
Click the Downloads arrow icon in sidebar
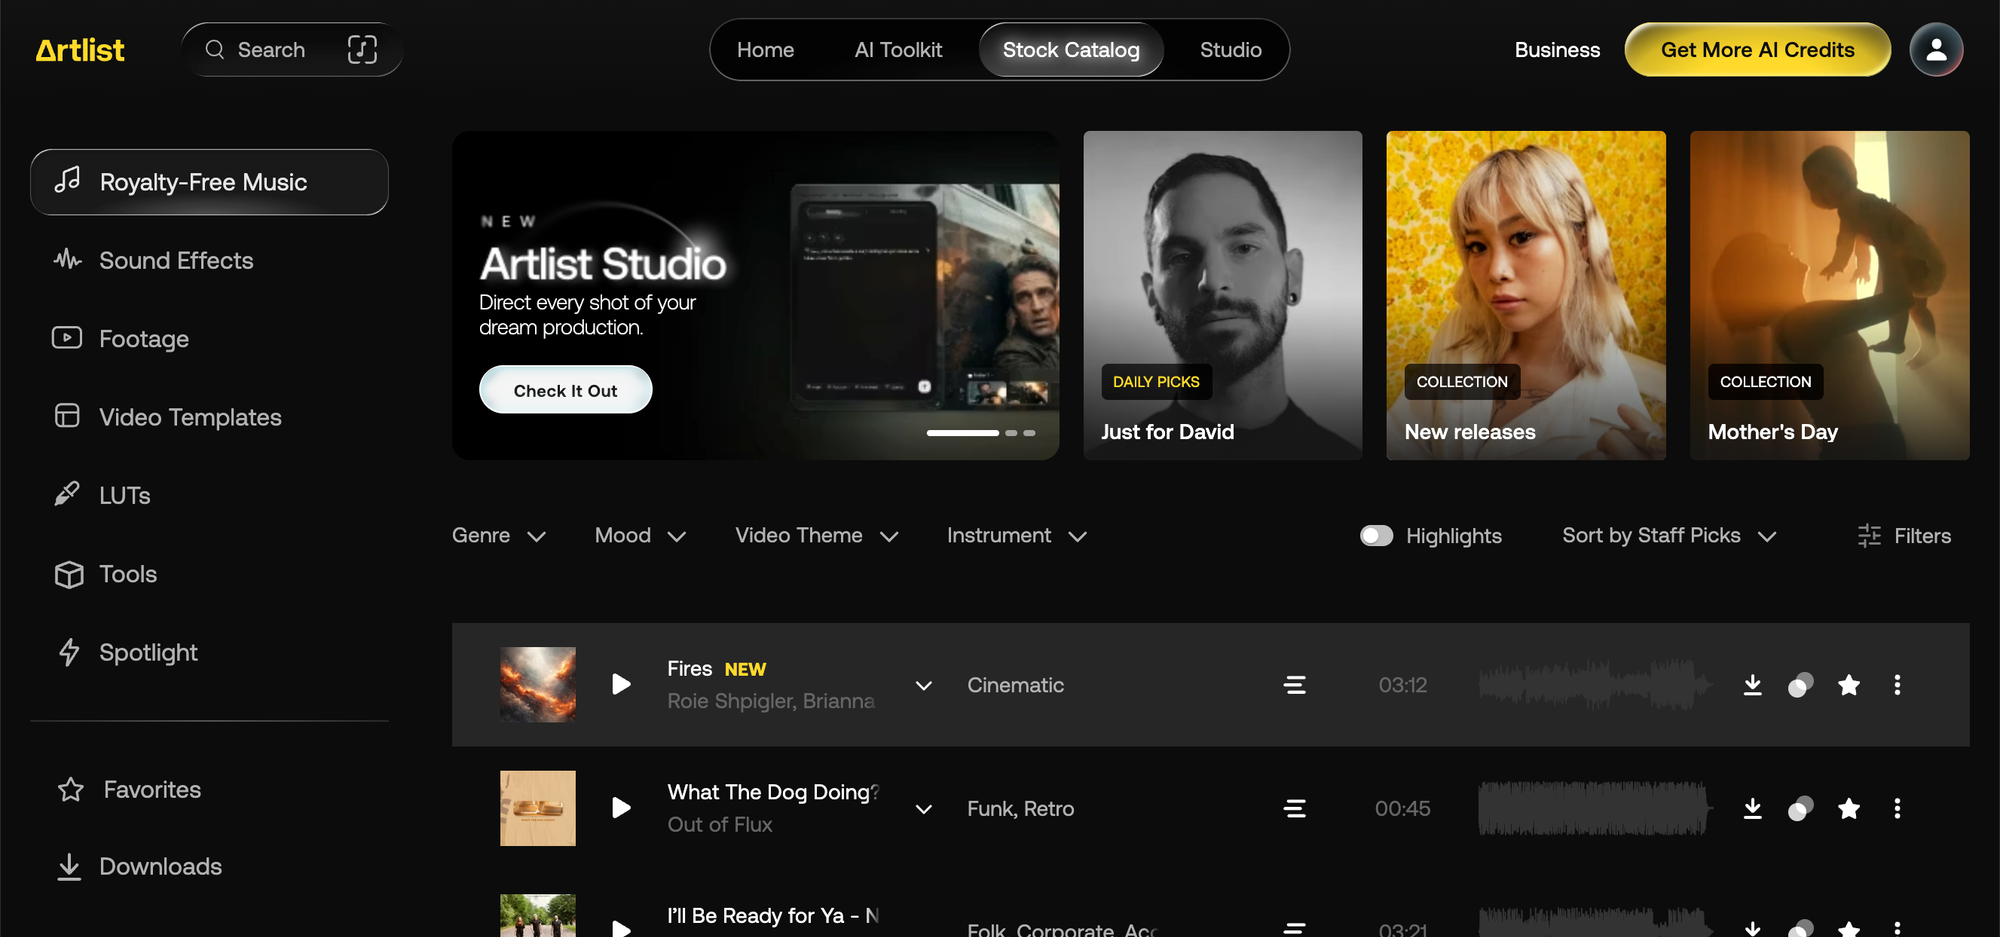69,867
